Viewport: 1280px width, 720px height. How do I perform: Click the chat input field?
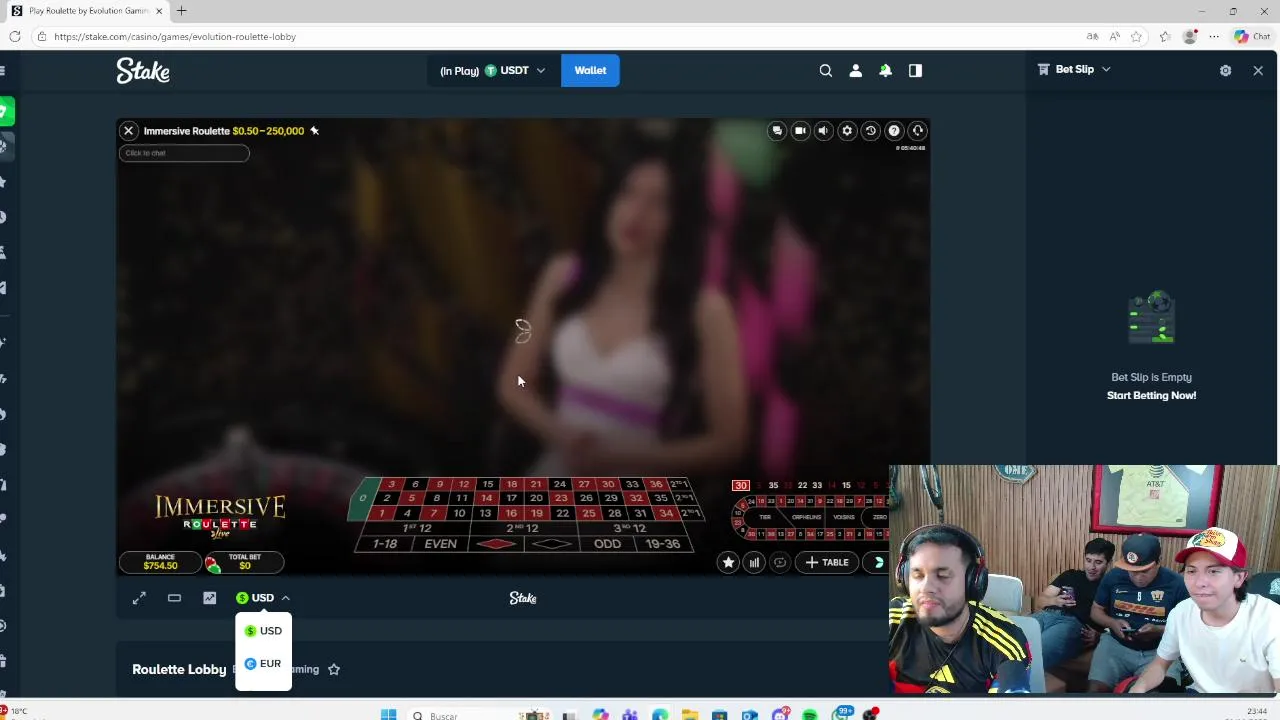point(184,153)
